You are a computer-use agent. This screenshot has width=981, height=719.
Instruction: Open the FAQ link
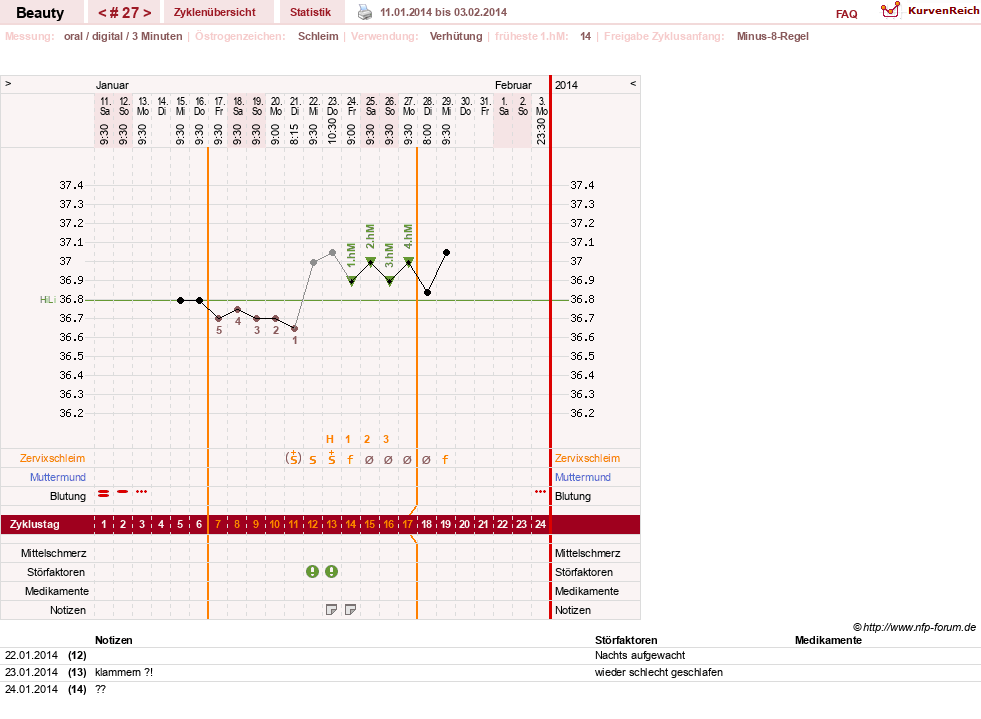846,14
